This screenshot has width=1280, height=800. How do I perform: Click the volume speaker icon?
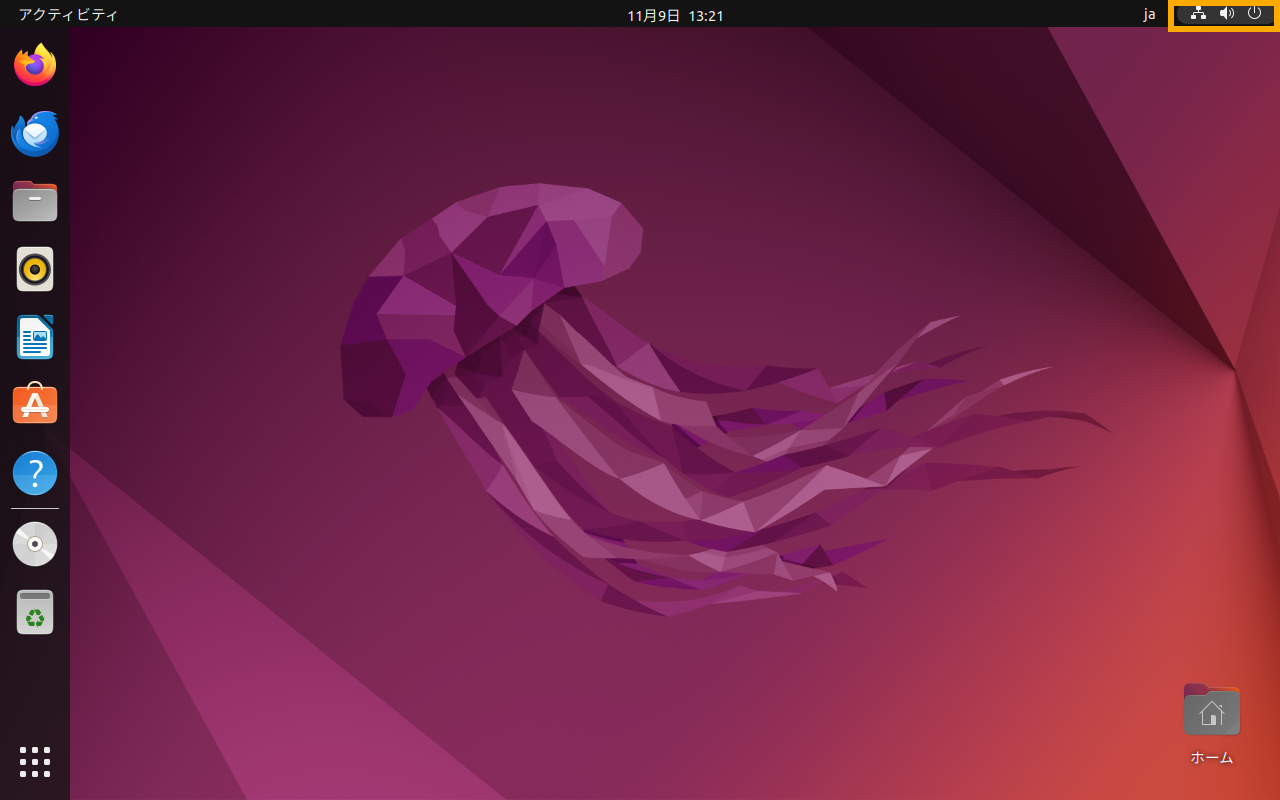(x=1227, y=13)
